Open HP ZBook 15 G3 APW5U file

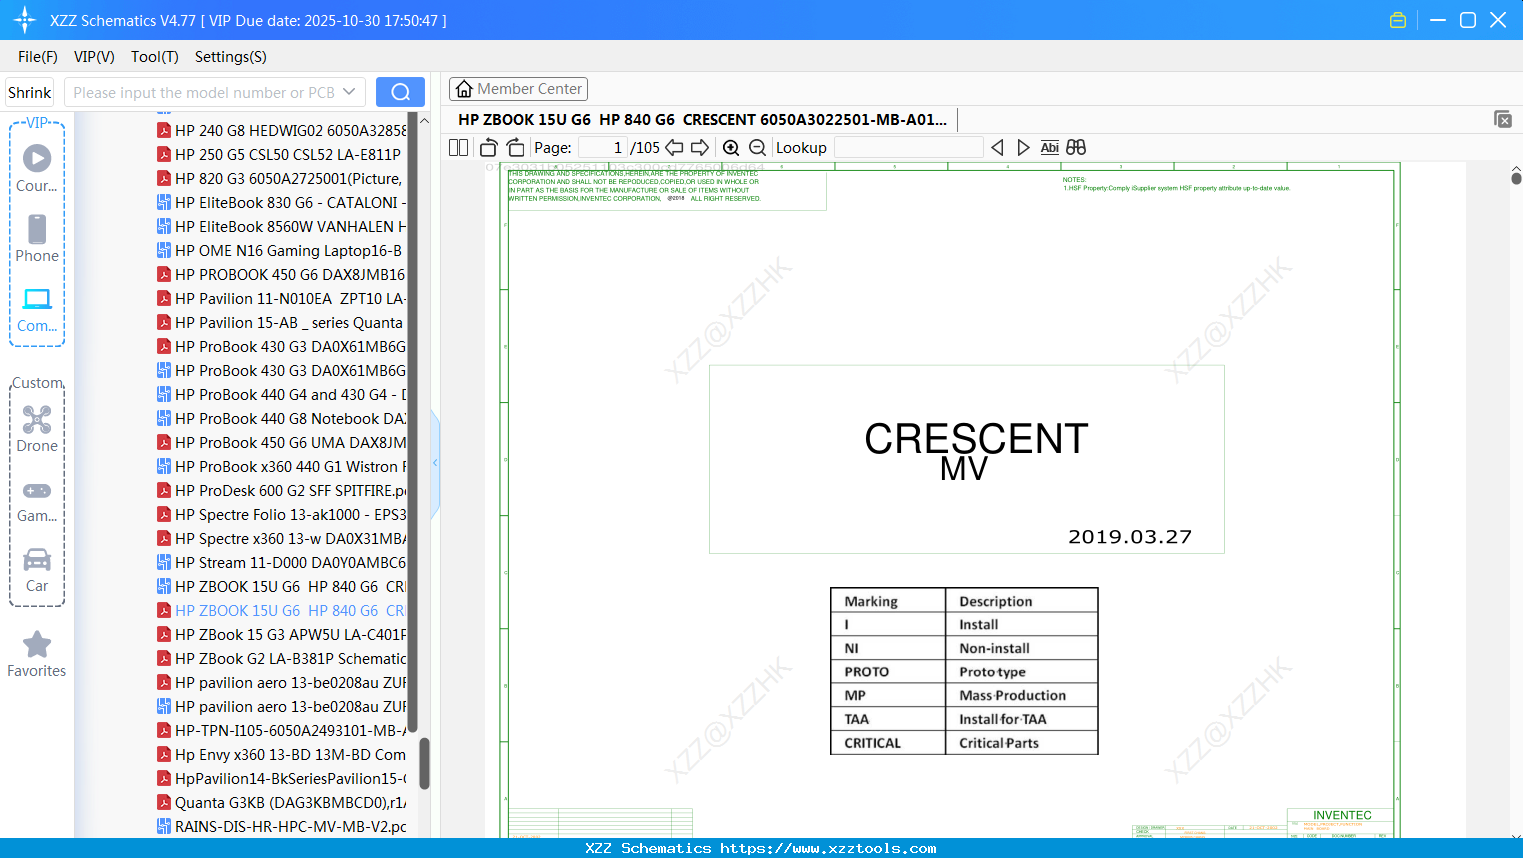click(282, 634)
